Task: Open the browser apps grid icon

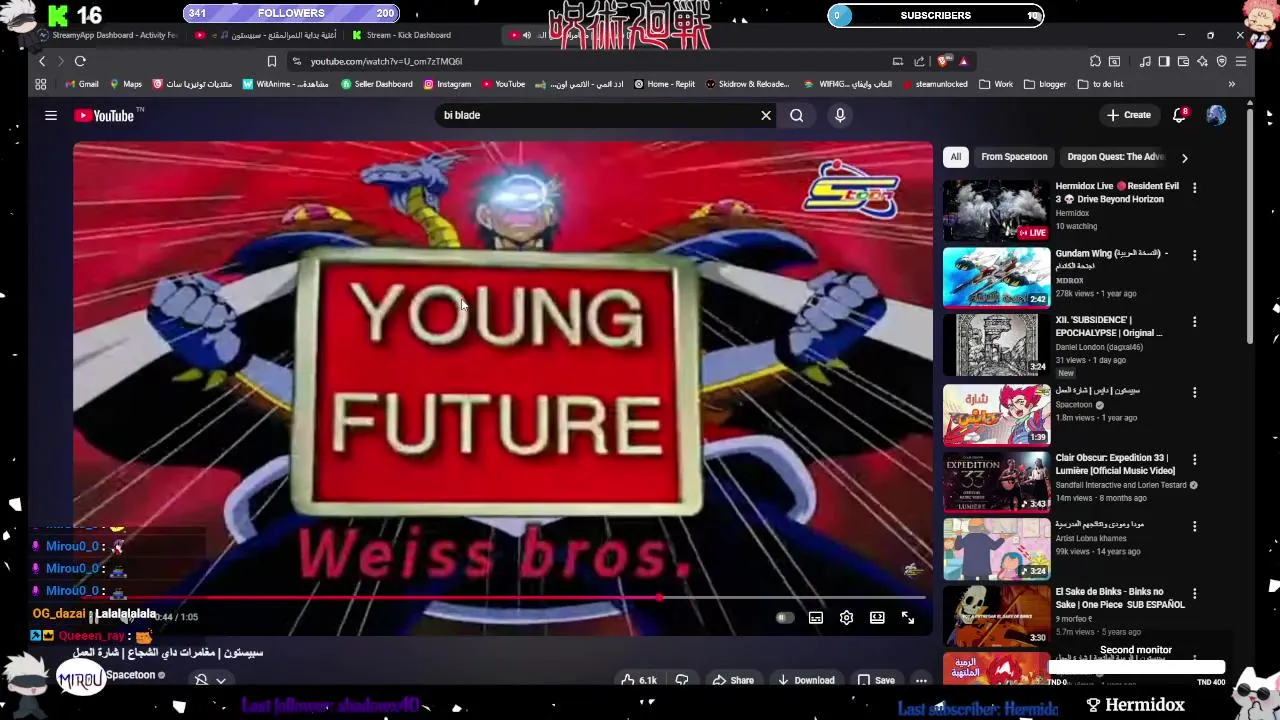Action: [41, 84]
